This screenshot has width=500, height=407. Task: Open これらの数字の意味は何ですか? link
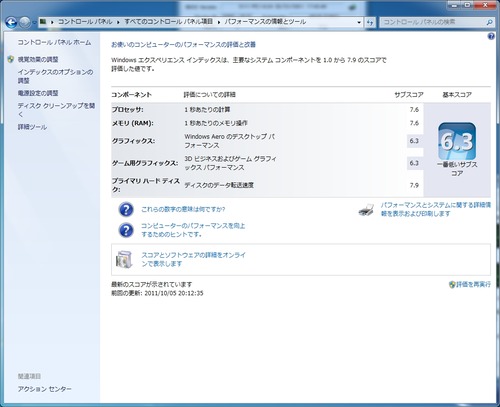(x=183, y=209)
